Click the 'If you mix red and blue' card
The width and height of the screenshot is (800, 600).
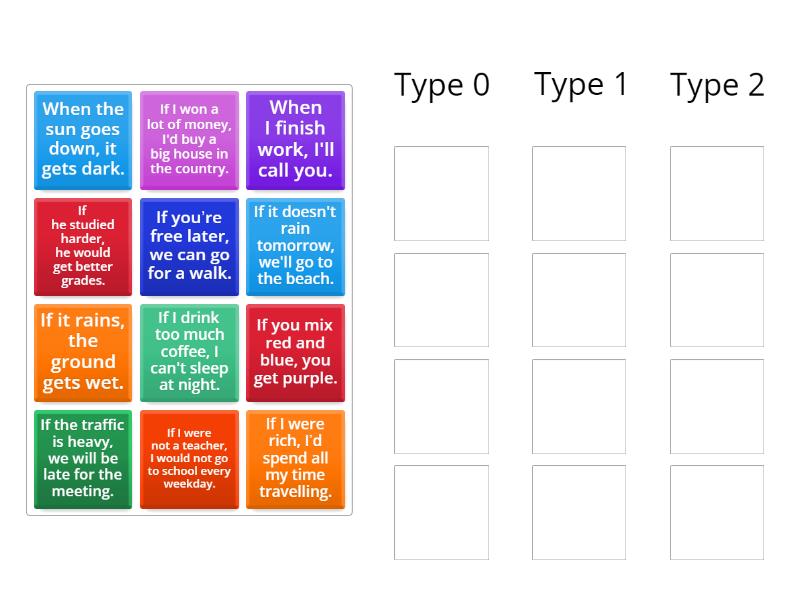click(295, 352)
